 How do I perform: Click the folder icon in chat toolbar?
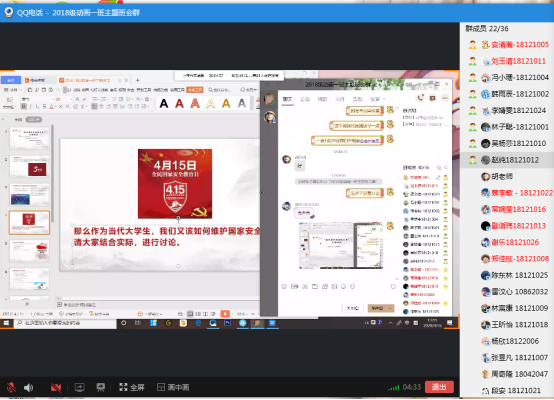[315, 286]
